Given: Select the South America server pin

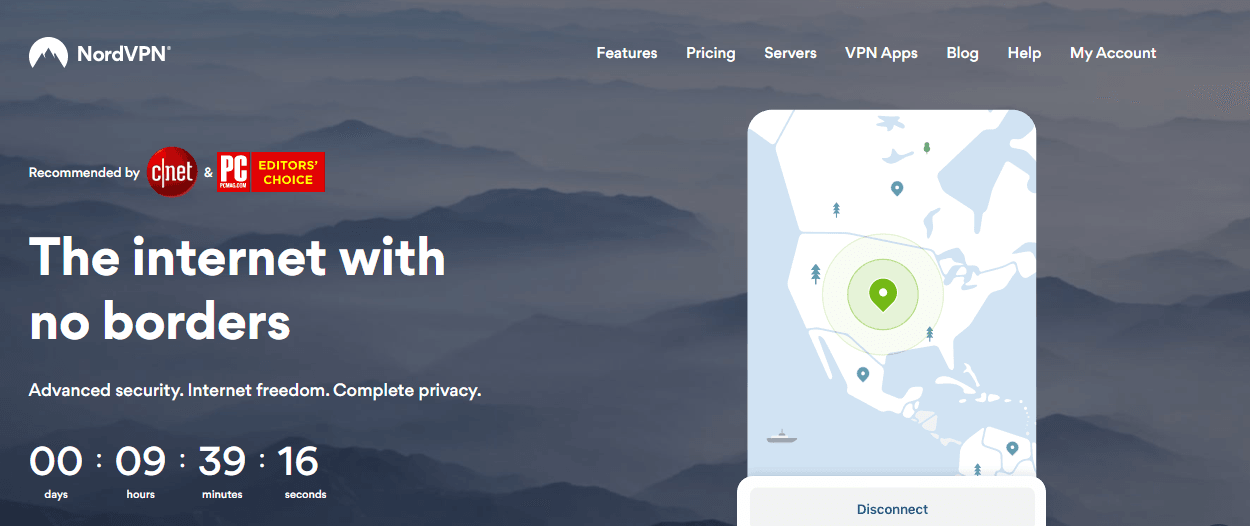Looking at the screenshot, I should [x=1012, y=448].
